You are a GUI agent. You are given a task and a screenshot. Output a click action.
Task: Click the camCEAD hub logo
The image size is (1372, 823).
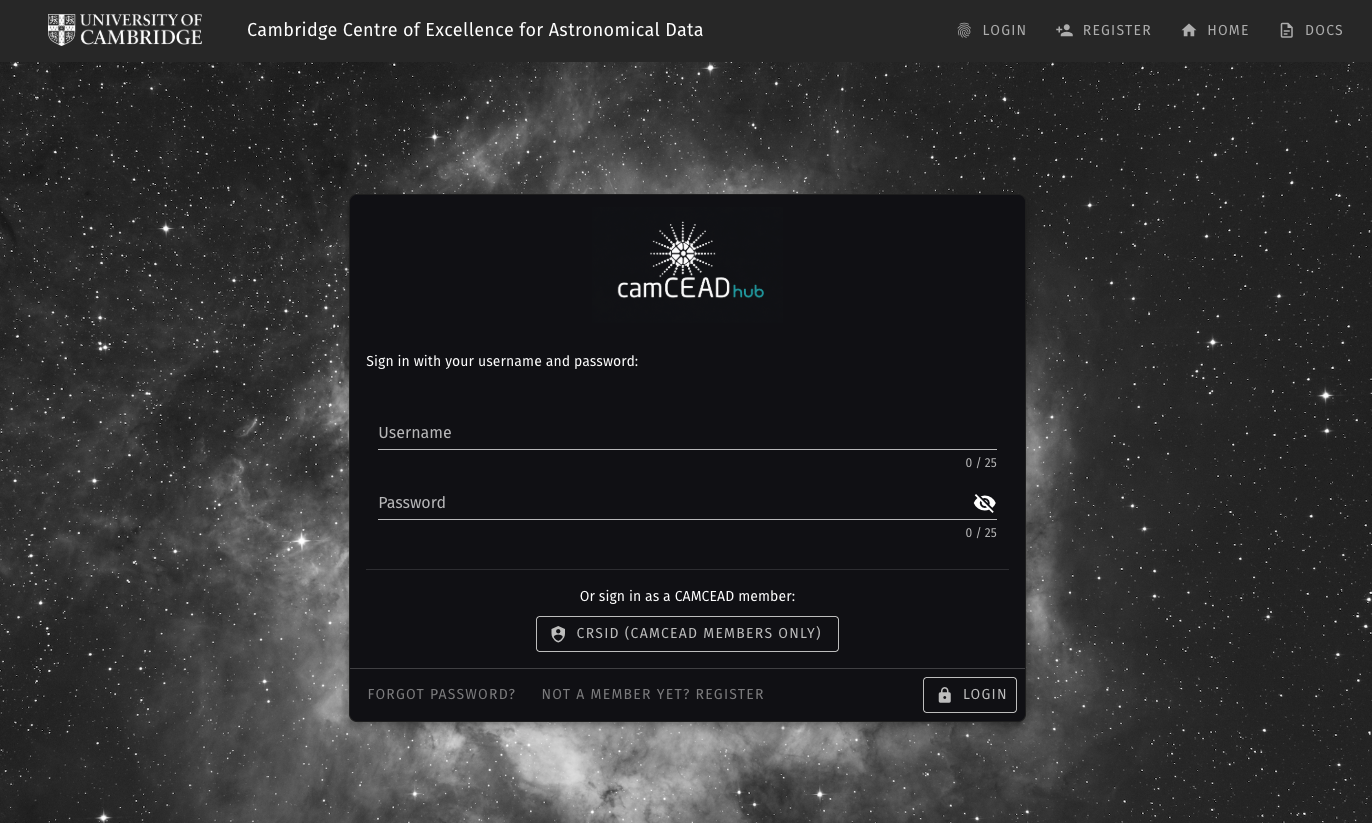[688, 261]
